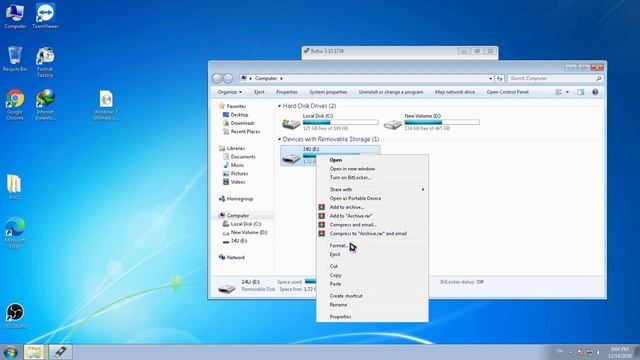This screenshot has height=360, width=640.
Task: Select the Microsoft Edge desktop shortcut
Action: [x=15, y=233]
